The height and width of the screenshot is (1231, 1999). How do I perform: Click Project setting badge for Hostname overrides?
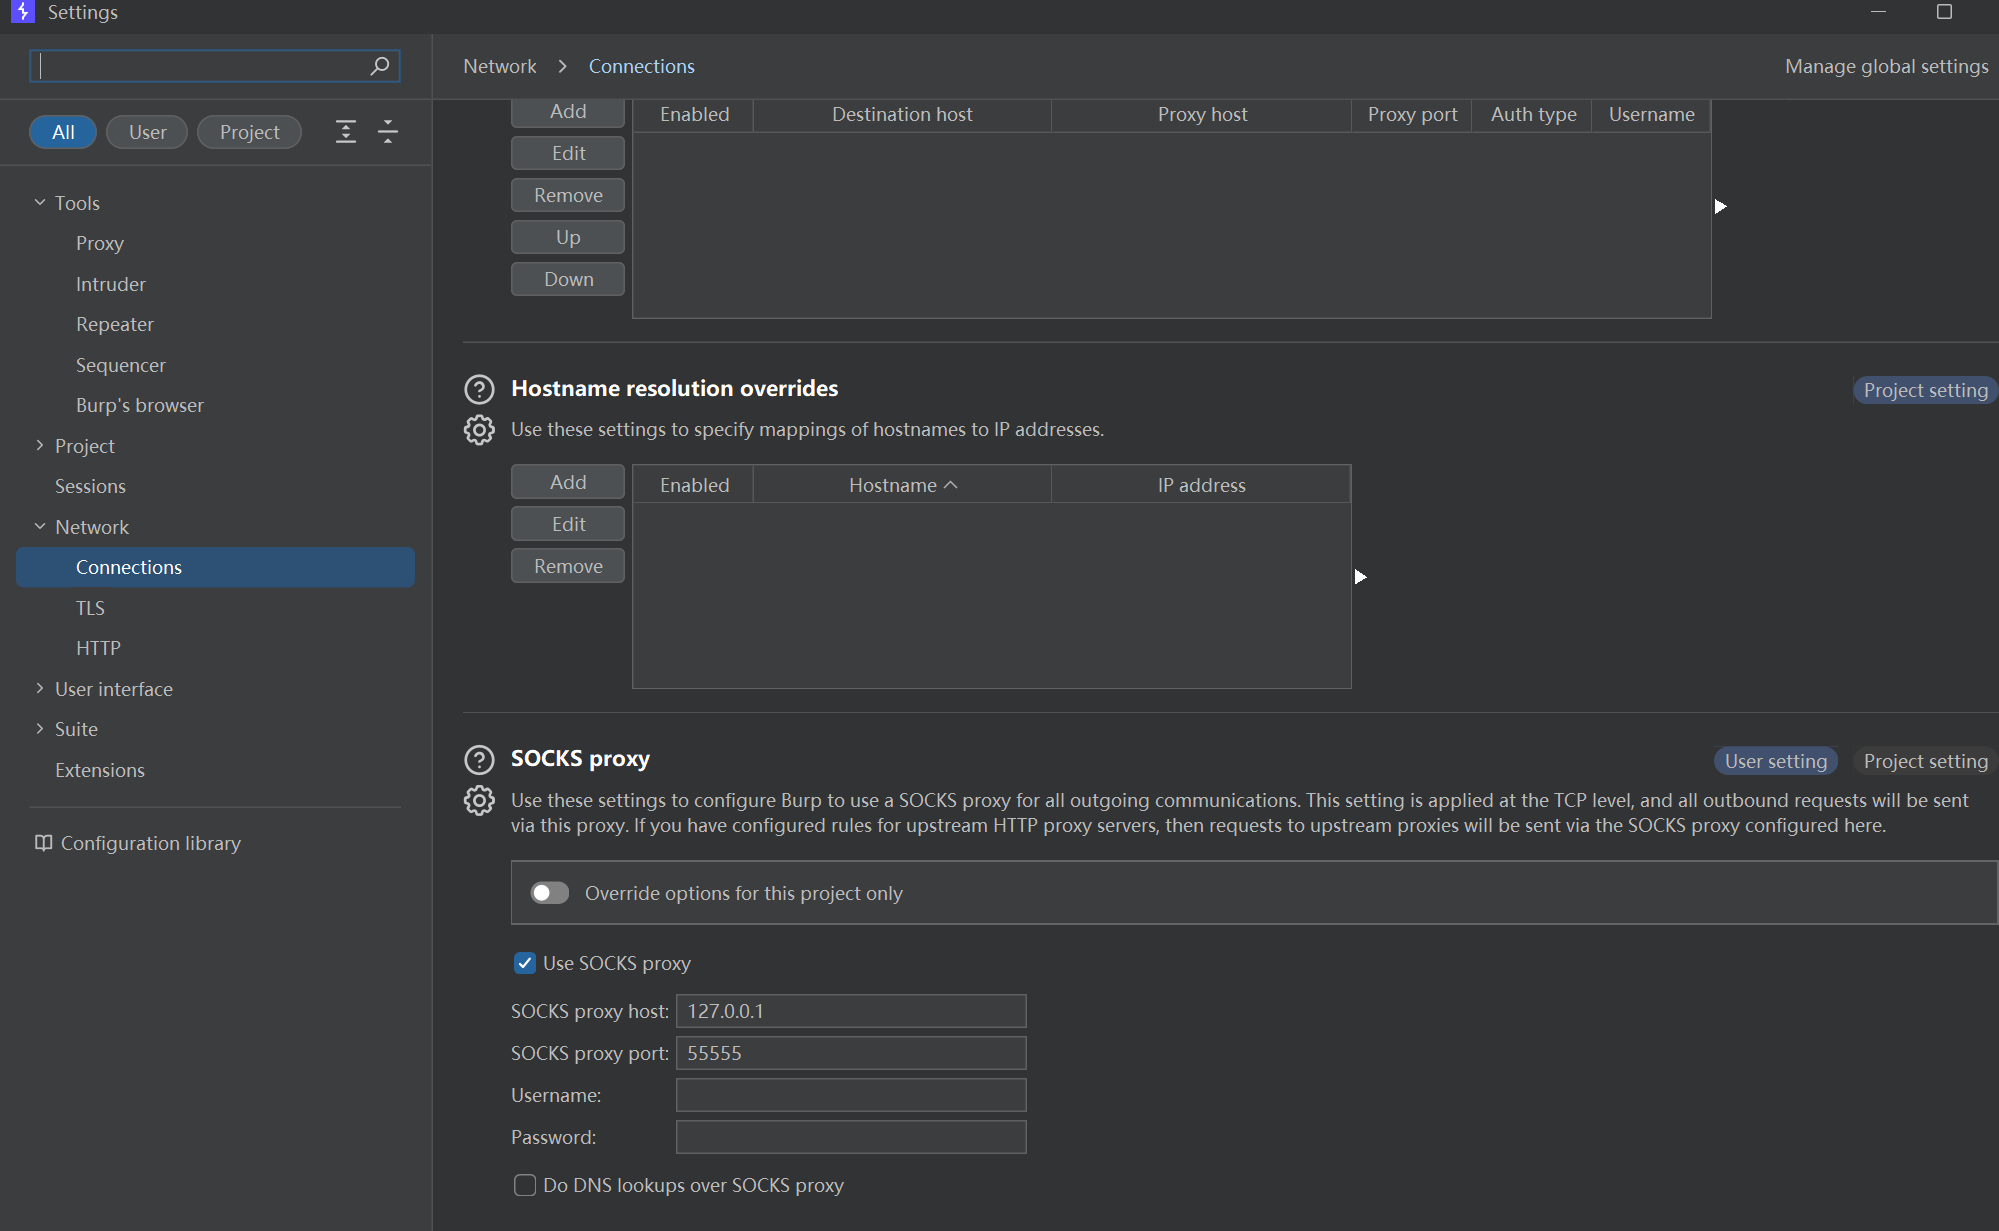click(x=1925, y=390)
